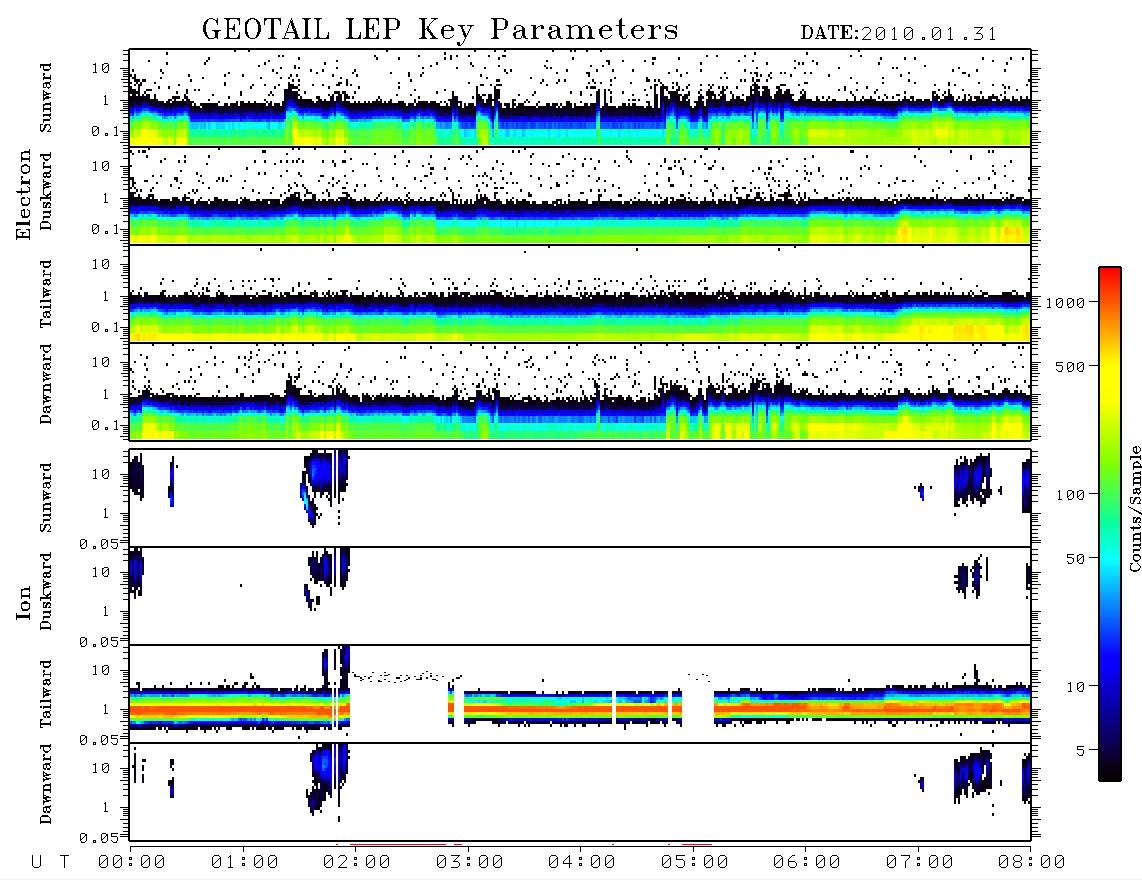Click the 05:00 time tick label
This screenshot has width=1142, height=880.
(695, 863)
